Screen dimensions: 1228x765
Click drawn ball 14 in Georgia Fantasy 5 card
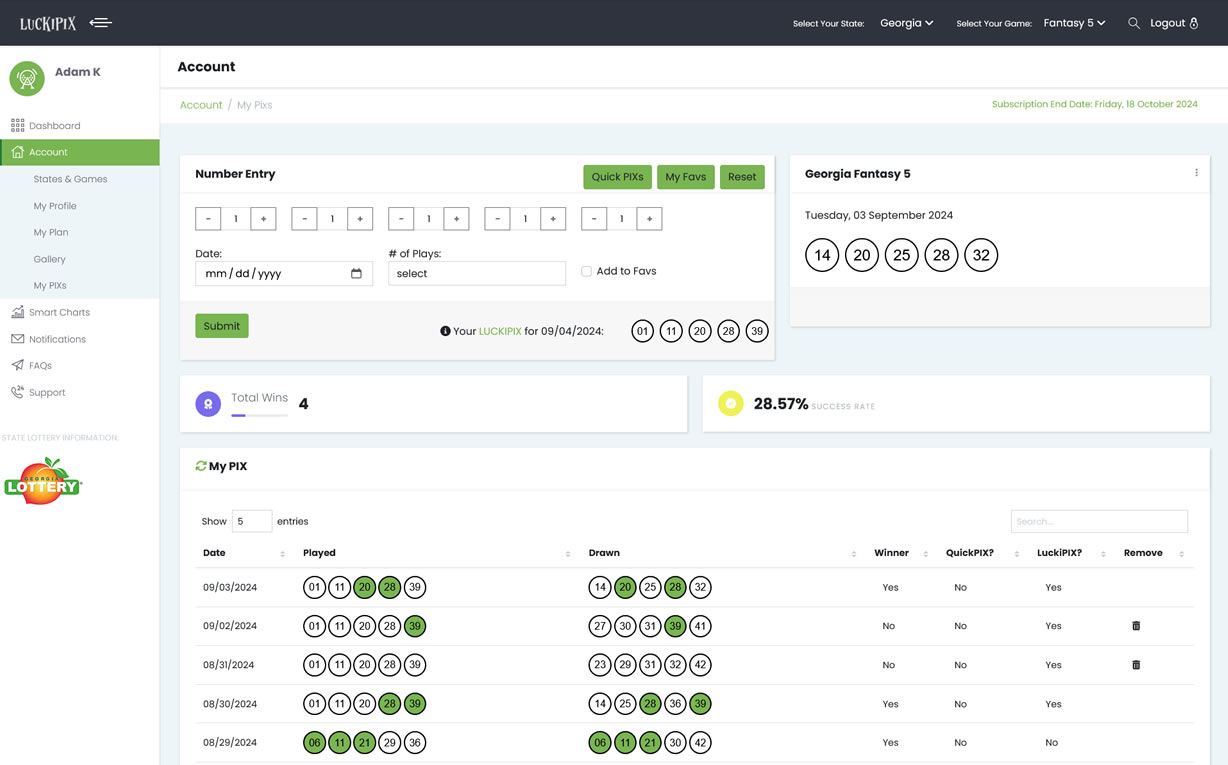pos(822,255)
